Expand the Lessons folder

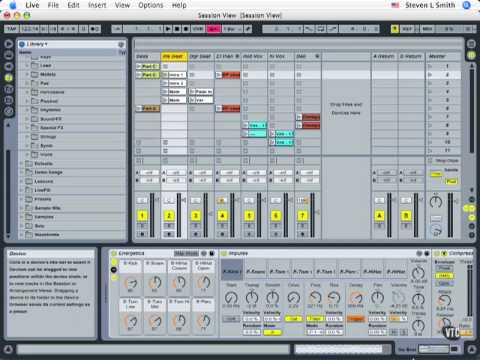[x=22, y=181]
